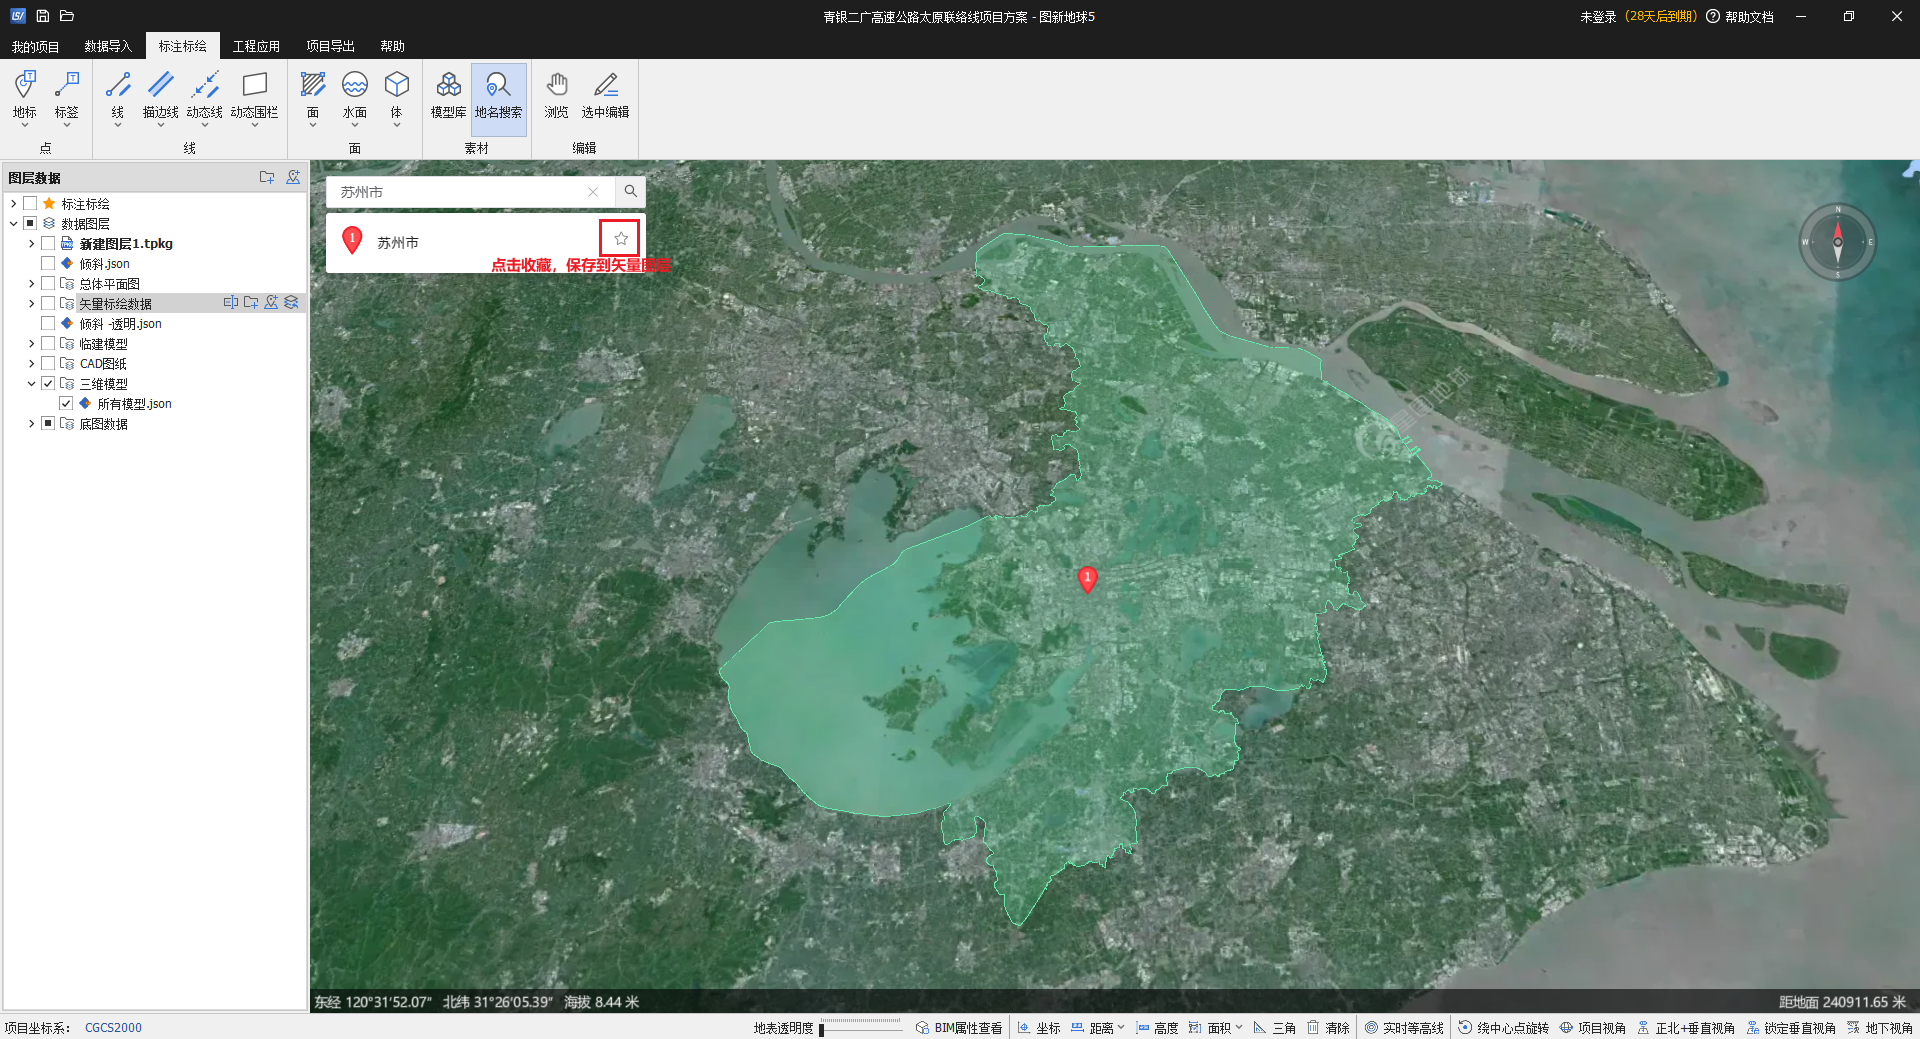Click the star favorite icon for 苏州市
The image size is (1920, 1039).
click(620, 238)
